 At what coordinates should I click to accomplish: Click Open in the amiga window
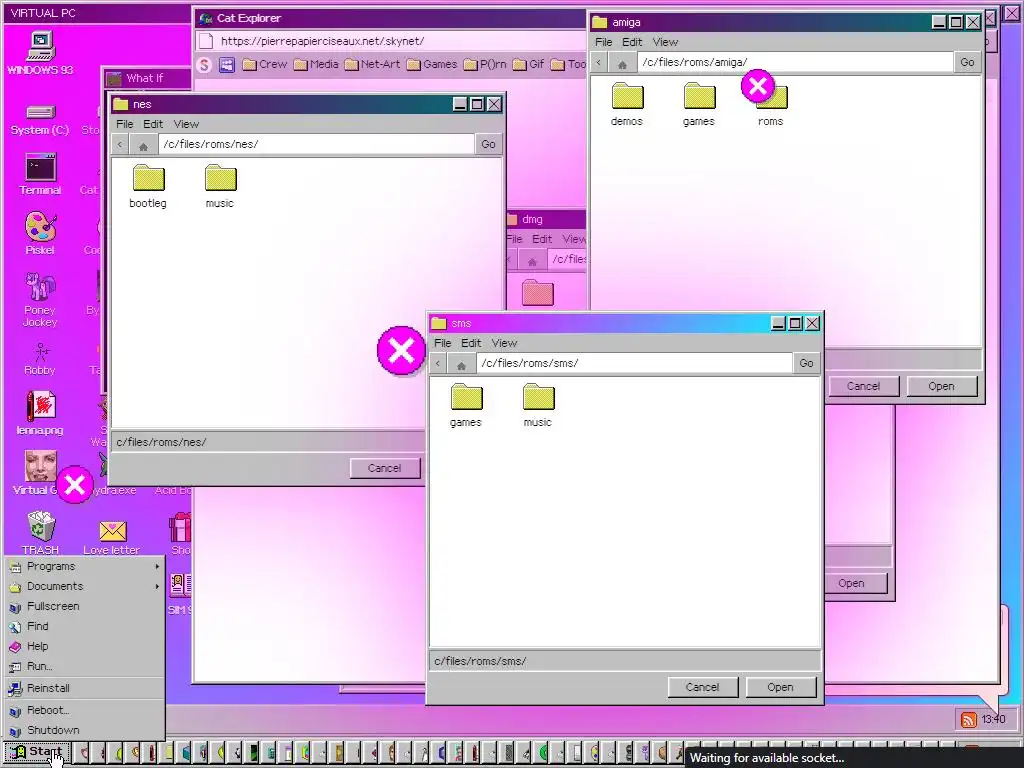(942, 387)
